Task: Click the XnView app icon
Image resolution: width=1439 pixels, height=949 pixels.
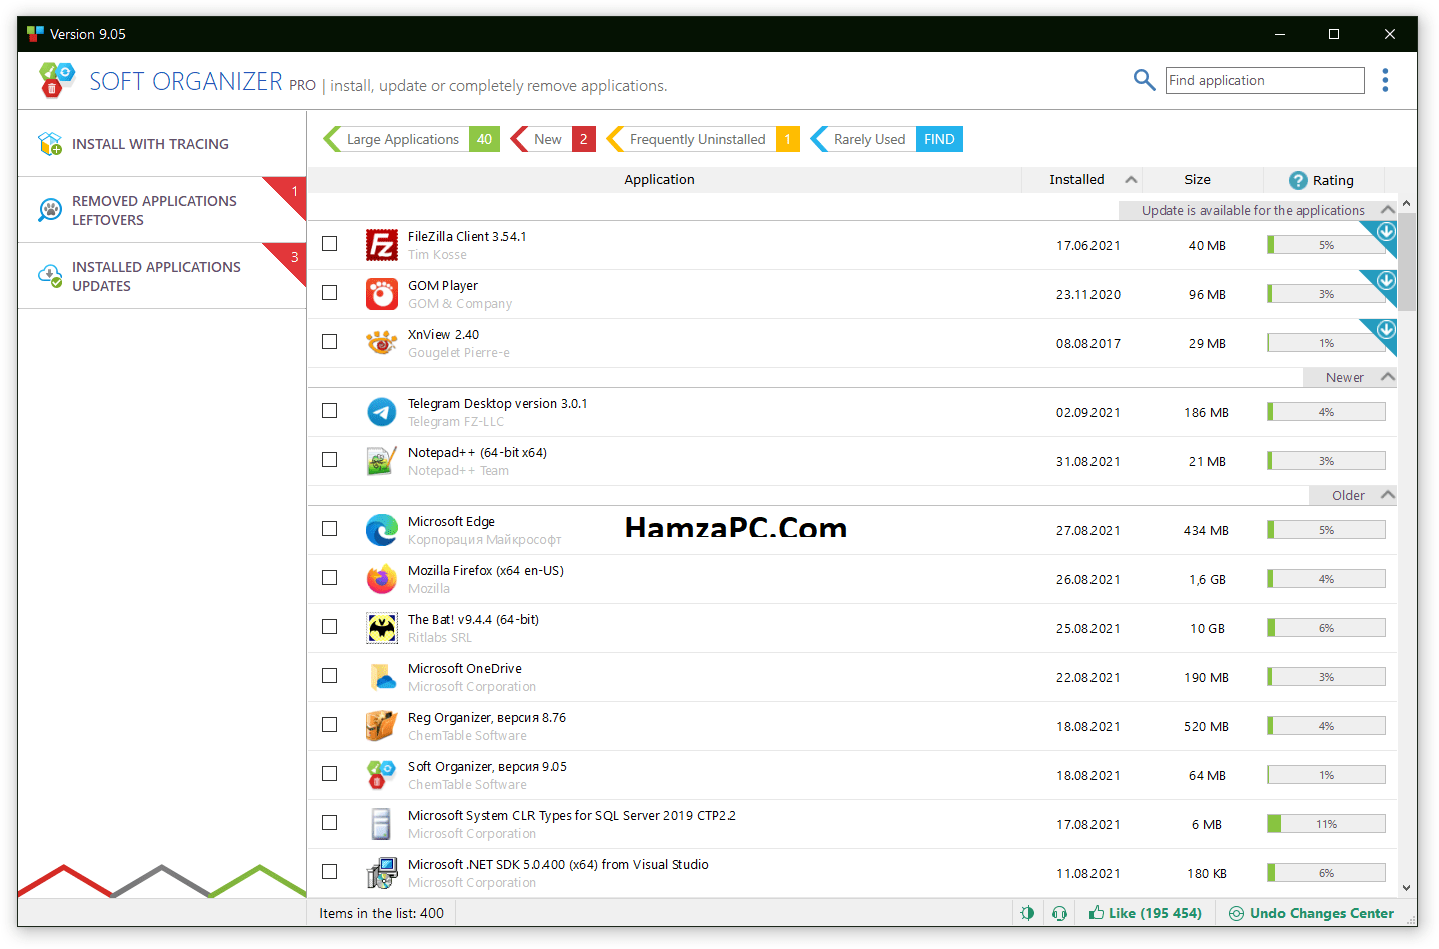Action: click(x=381, y=343)
